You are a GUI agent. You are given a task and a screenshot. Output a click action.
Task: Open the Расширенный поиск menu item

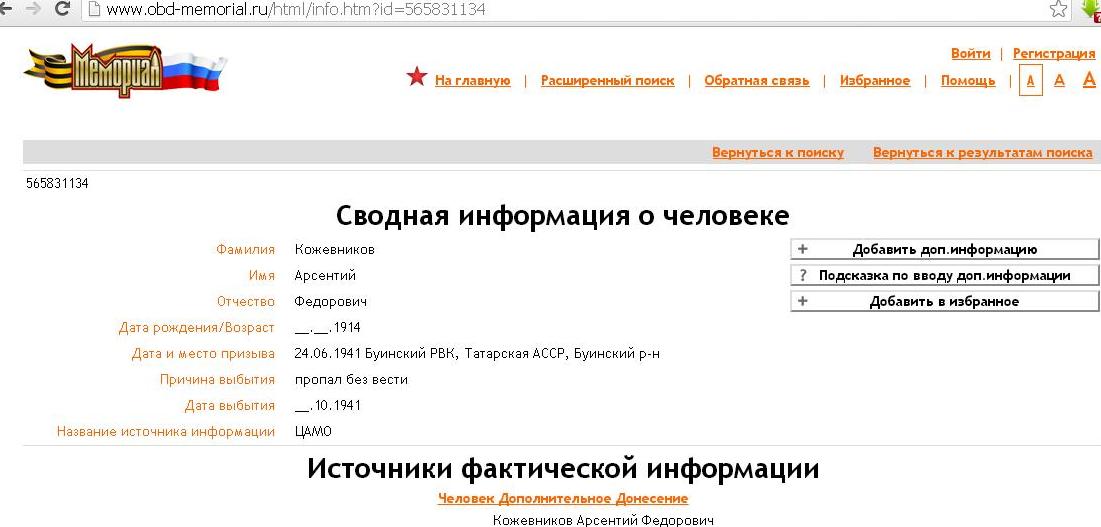(607, 81)
